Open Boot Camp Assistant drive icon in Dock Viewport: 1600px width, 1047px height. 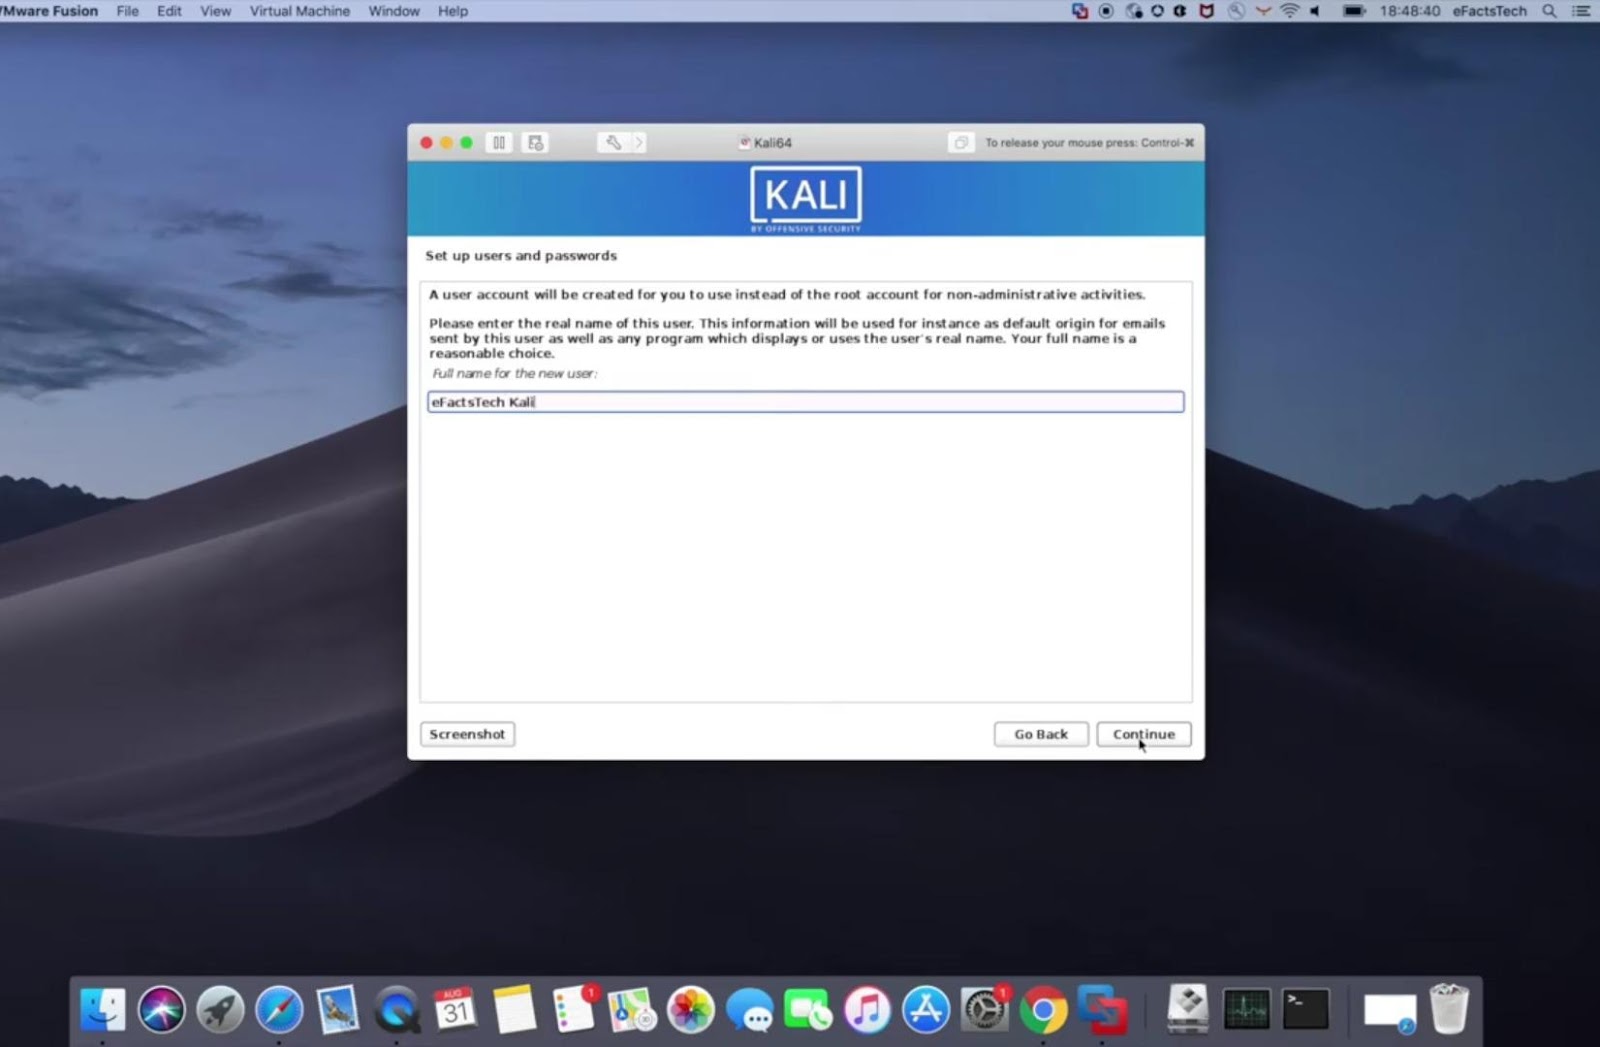(x=1188, y=1009)
